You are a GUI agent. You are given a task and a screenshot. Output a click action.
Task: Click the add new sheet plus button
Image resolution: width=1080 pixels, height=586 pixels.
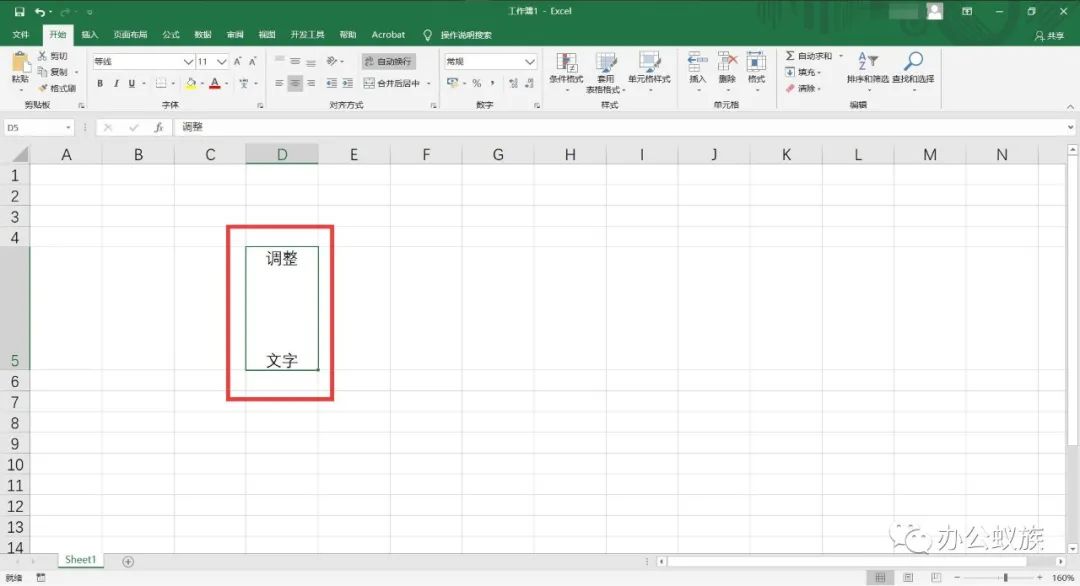[x=128, y=561]
